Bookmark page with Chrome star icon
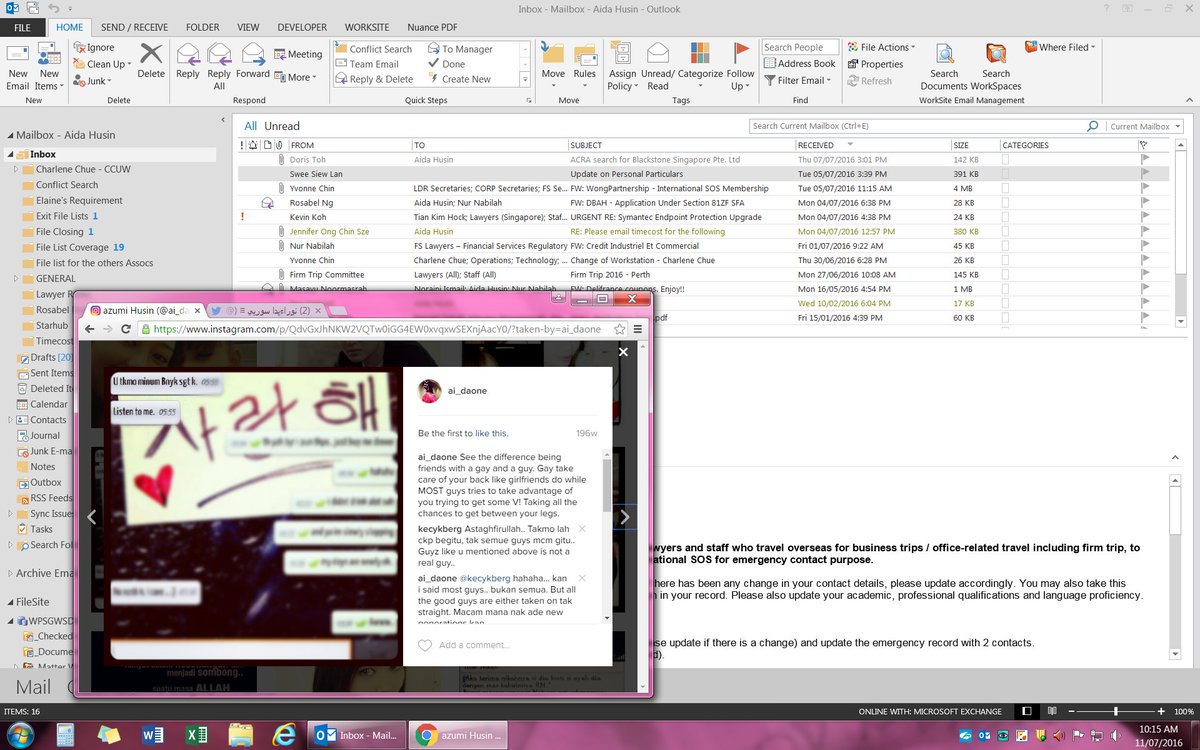 pos(620,328)
